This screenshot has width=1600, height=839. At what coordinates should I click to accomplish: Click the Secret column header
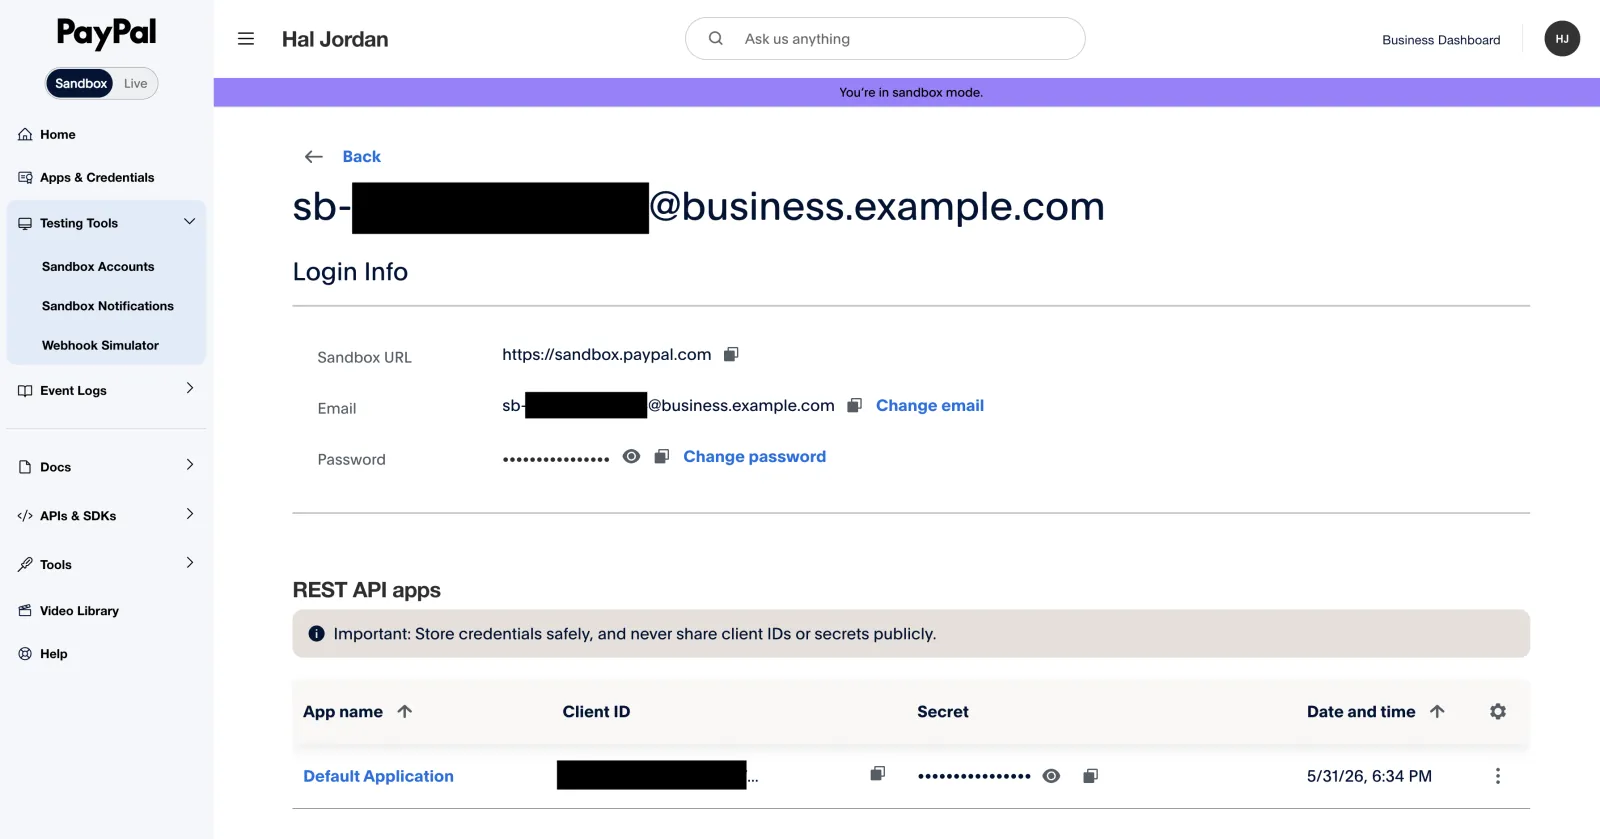click(943, 711)
